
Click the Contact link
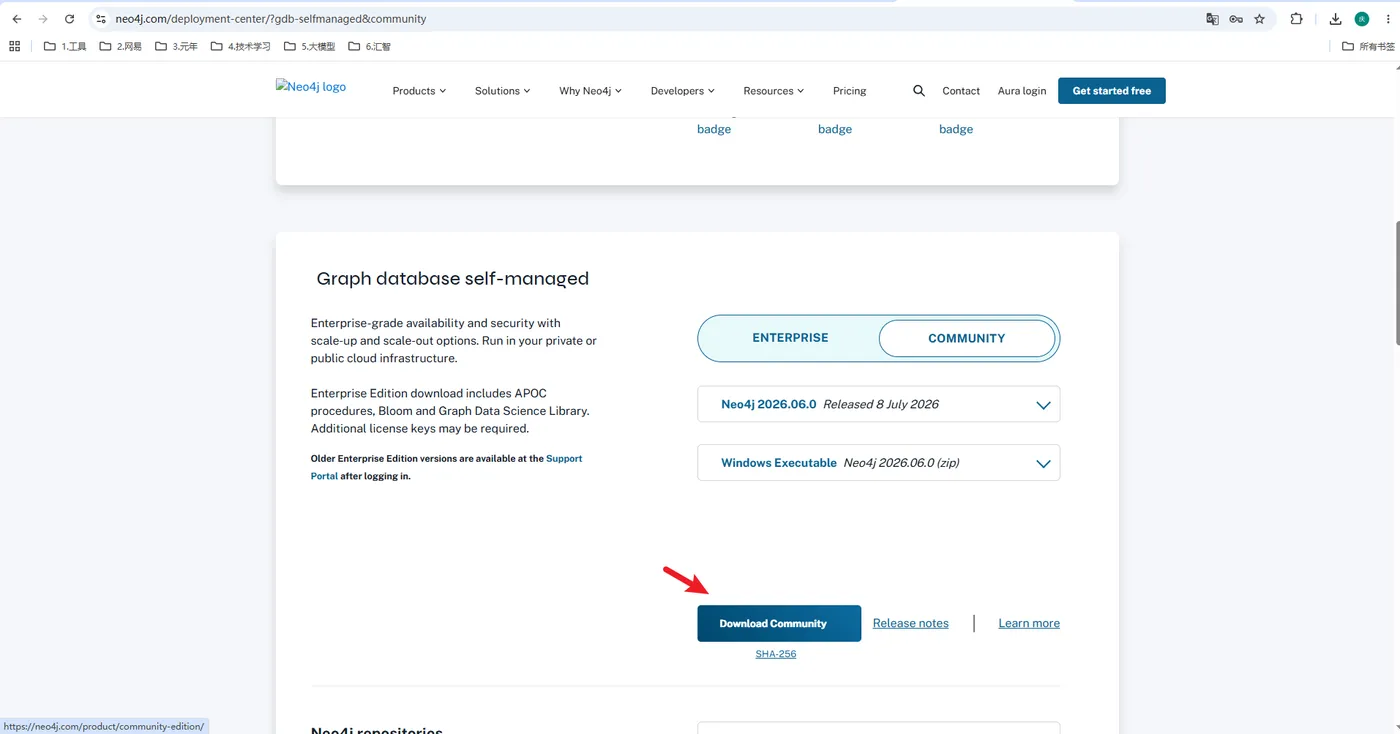[961, 91]
